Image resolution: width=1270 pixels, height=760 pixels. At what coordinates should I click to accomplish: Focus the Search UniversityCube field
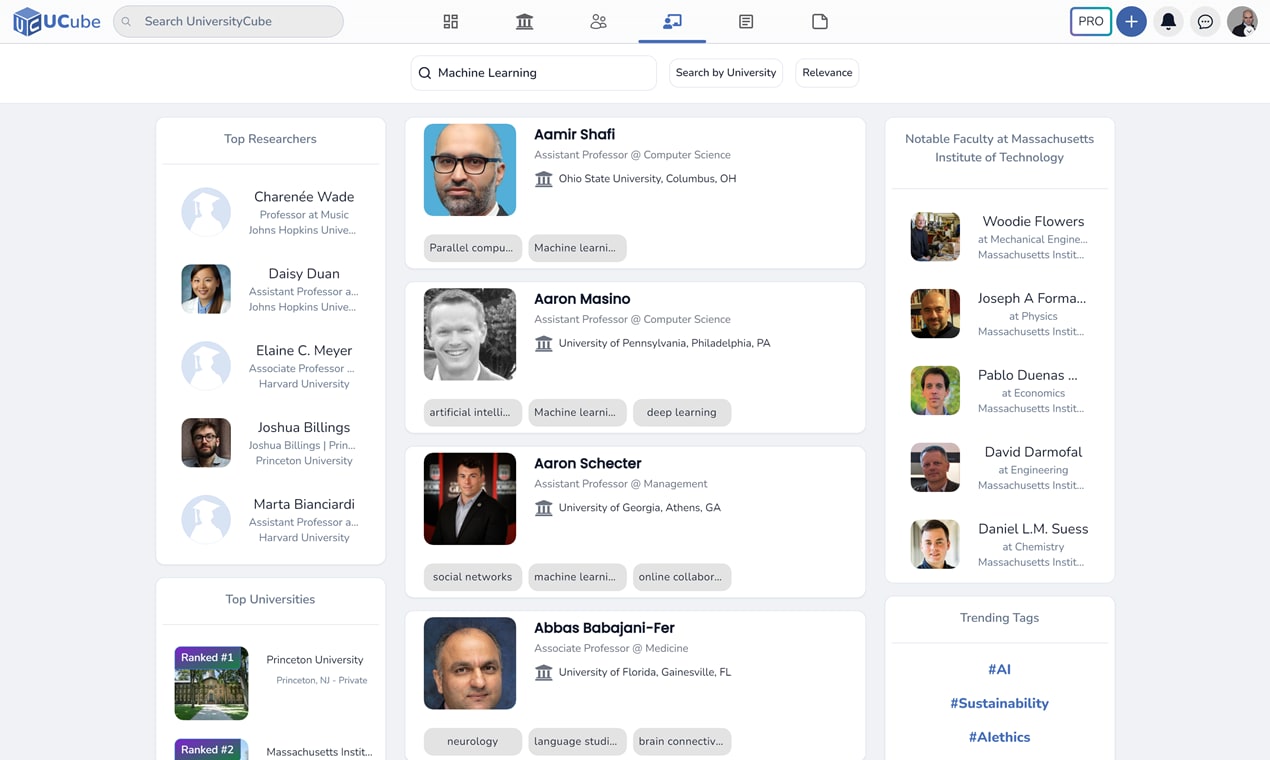point(228,21)
